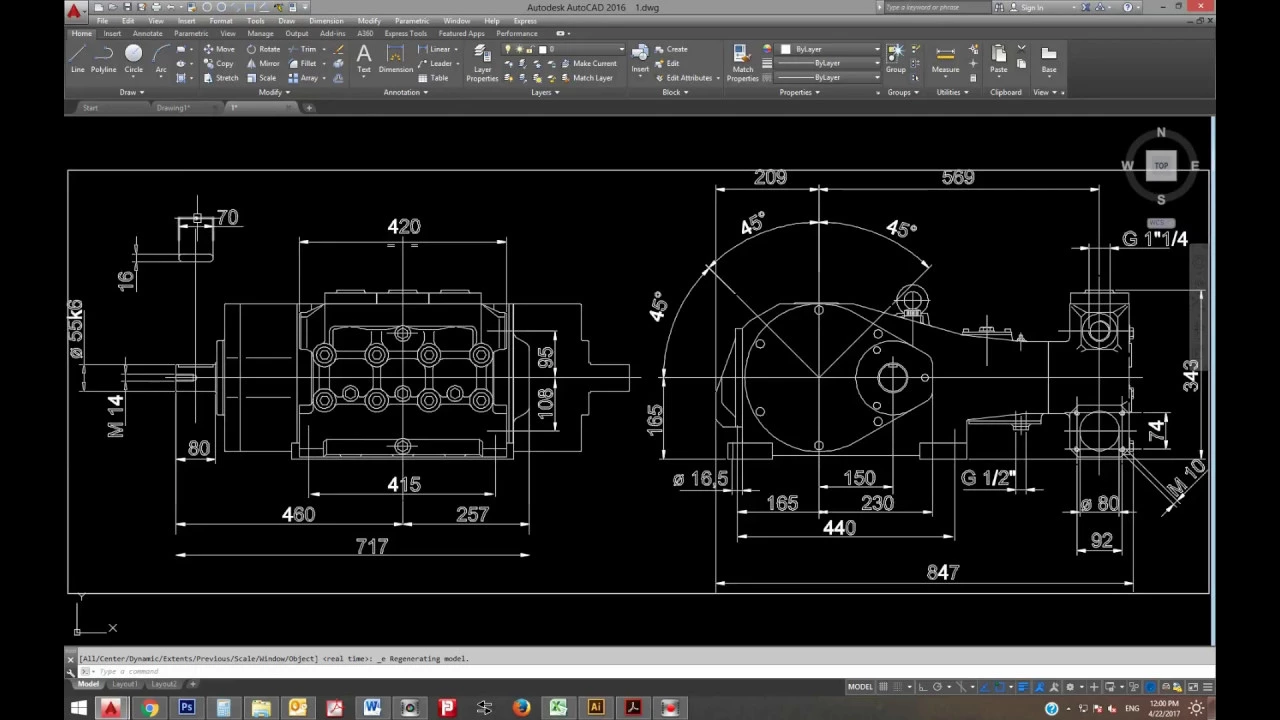This screenshot has width=1280, height=720.
Task: Activate the Arc tool
Action: point(161,58)
